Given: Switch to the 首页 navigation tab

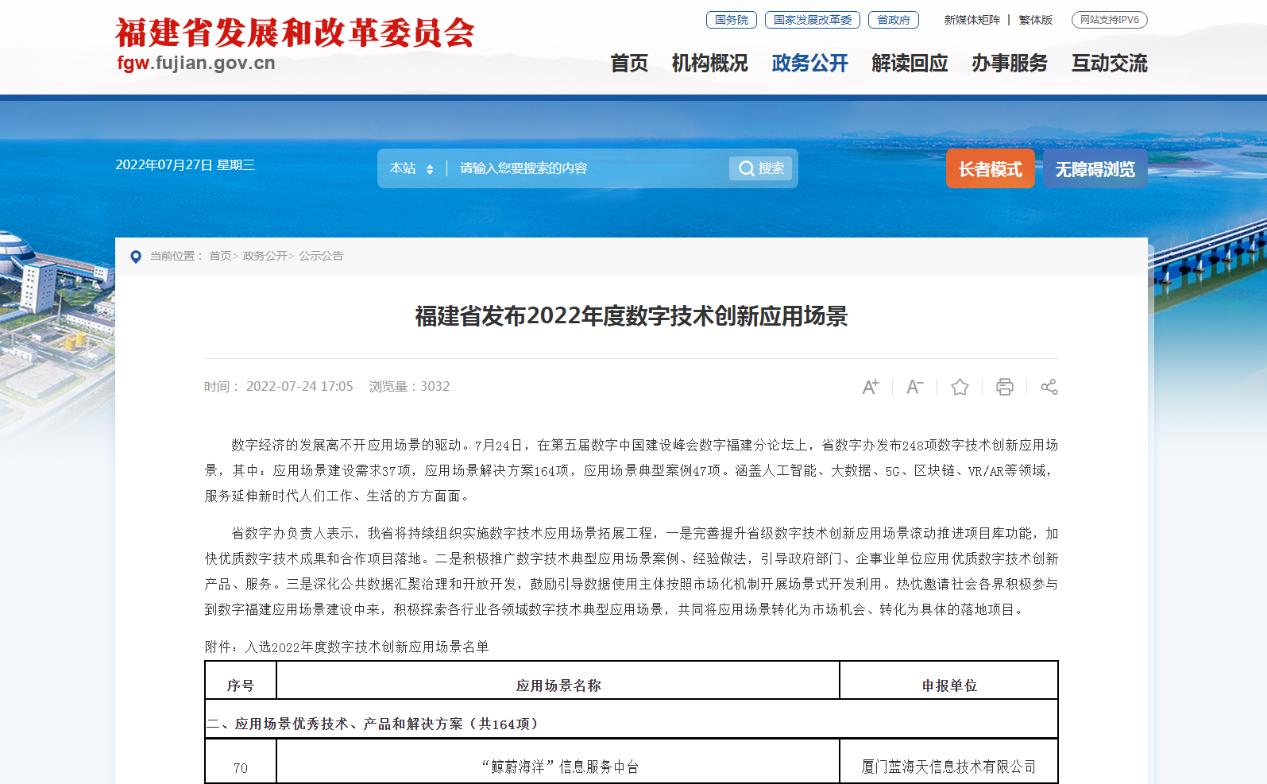Looking at the screenshot, I should coord(627,63).
